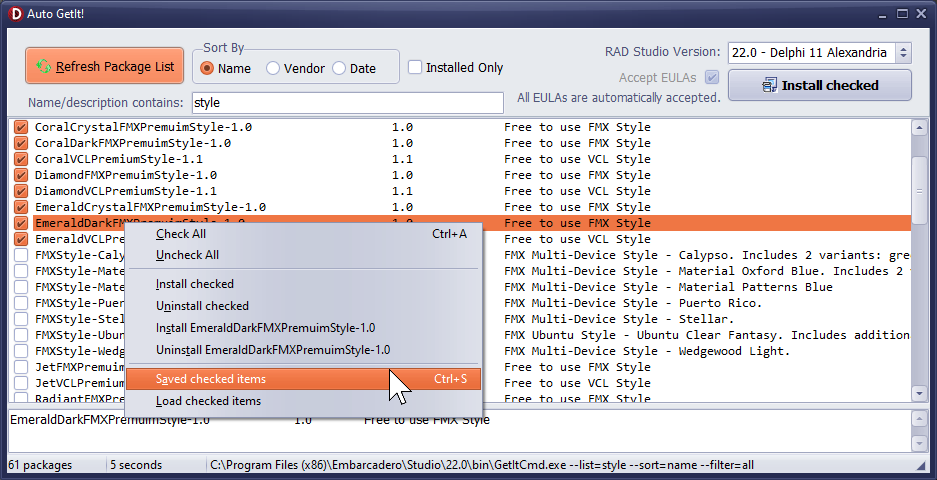Close the Auto GetIt! window
The height and width of the screenshot is (480, 937).
pos(921,13)
